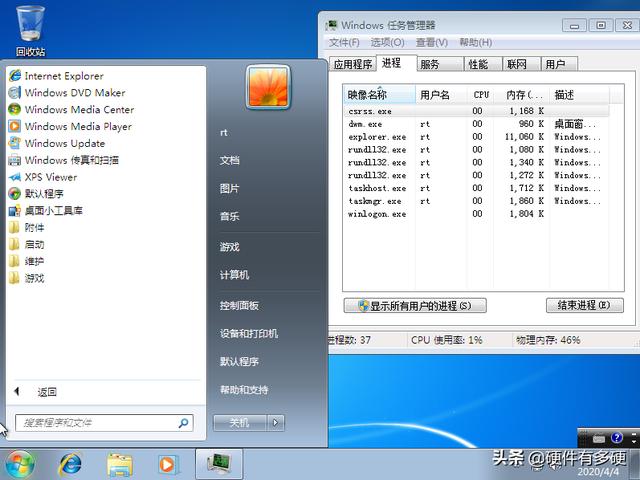This screenshot has height=480, width=640.
Task: Open the rt user folder link
Action: [x=224, y=133]
